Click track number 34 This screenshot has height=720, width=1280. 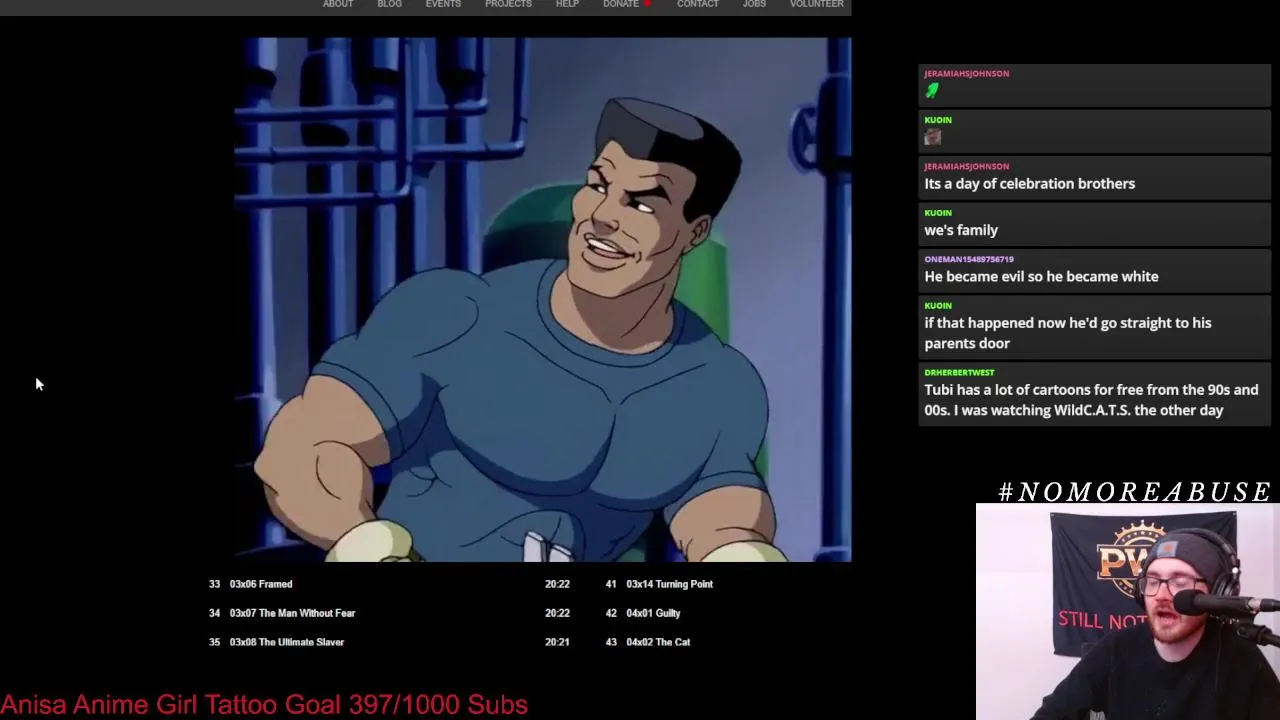(x=214, y=613)
